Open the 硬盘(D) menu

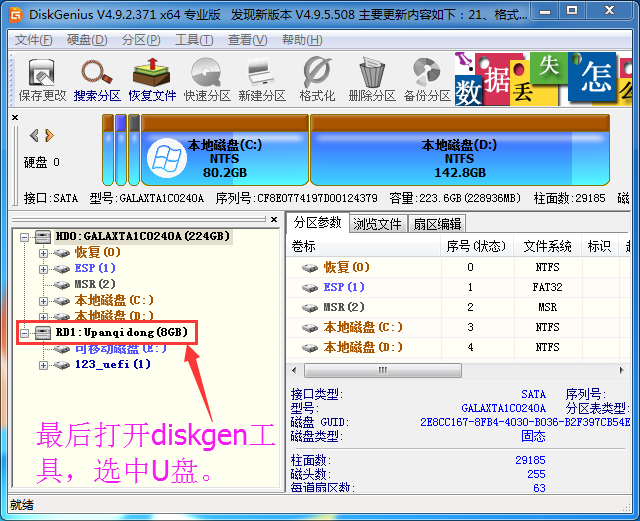(x=87, y=40)
